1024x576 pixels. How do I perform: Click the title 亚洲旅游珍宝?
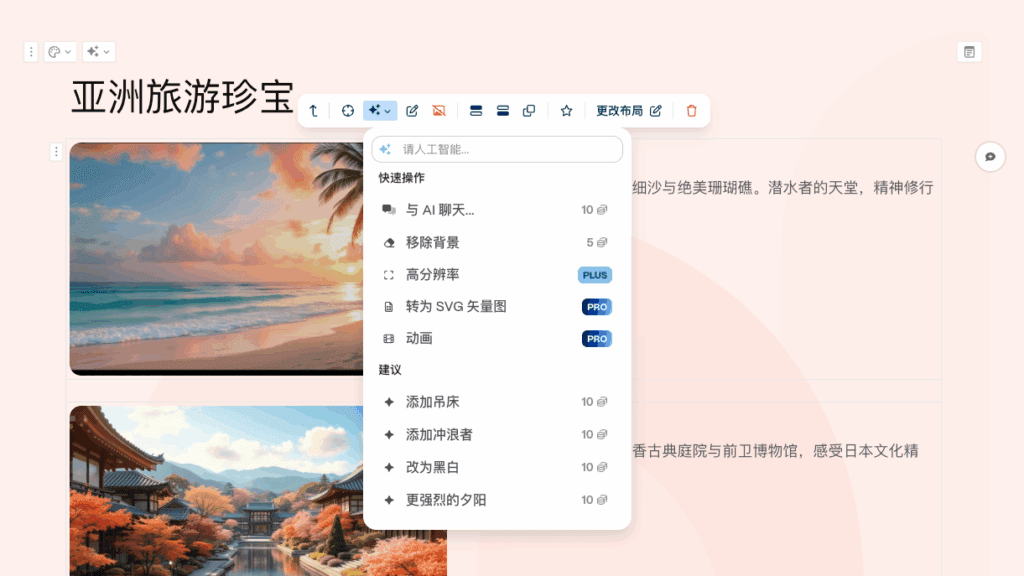click(x=182, y=97)
